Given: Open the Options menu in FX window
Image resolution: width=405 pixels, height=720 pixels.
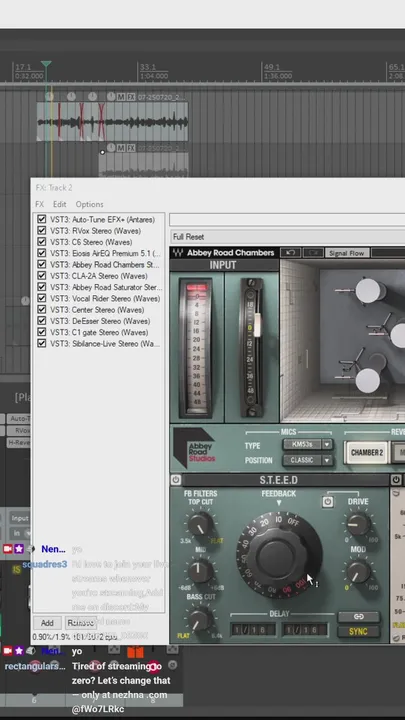Looking at the screenshot, I should [x=90, y=204].
